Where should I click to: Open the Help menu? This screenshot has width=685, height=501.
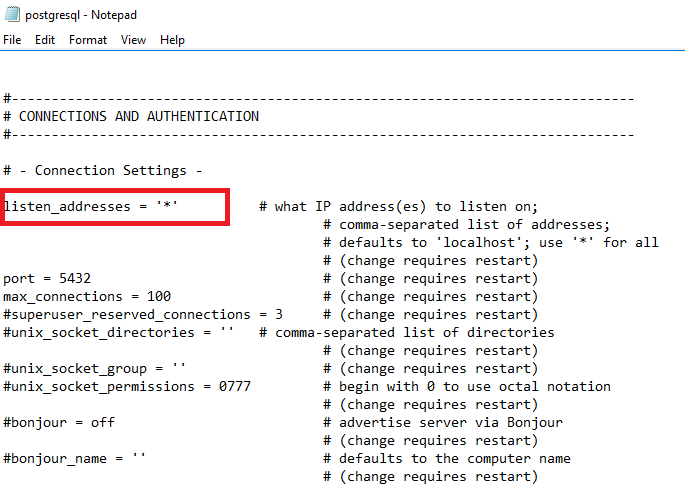click(172, 40)
